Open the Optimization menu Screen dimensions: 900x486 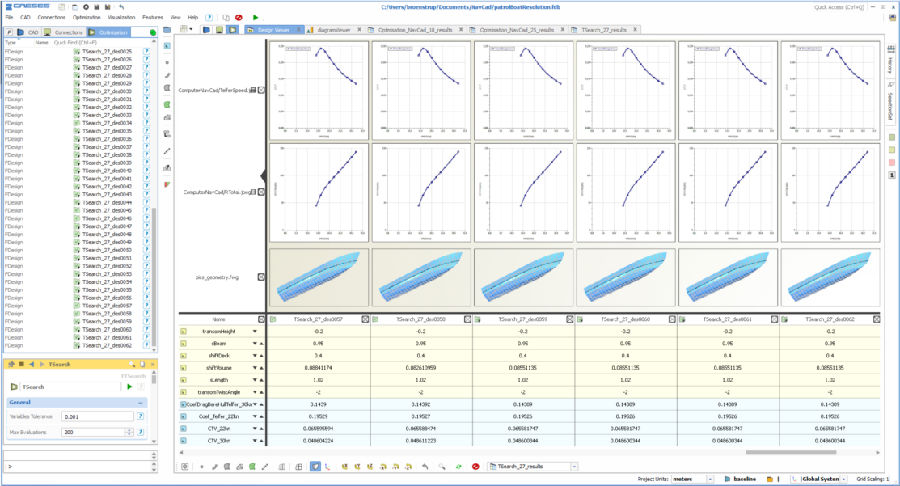87,18
